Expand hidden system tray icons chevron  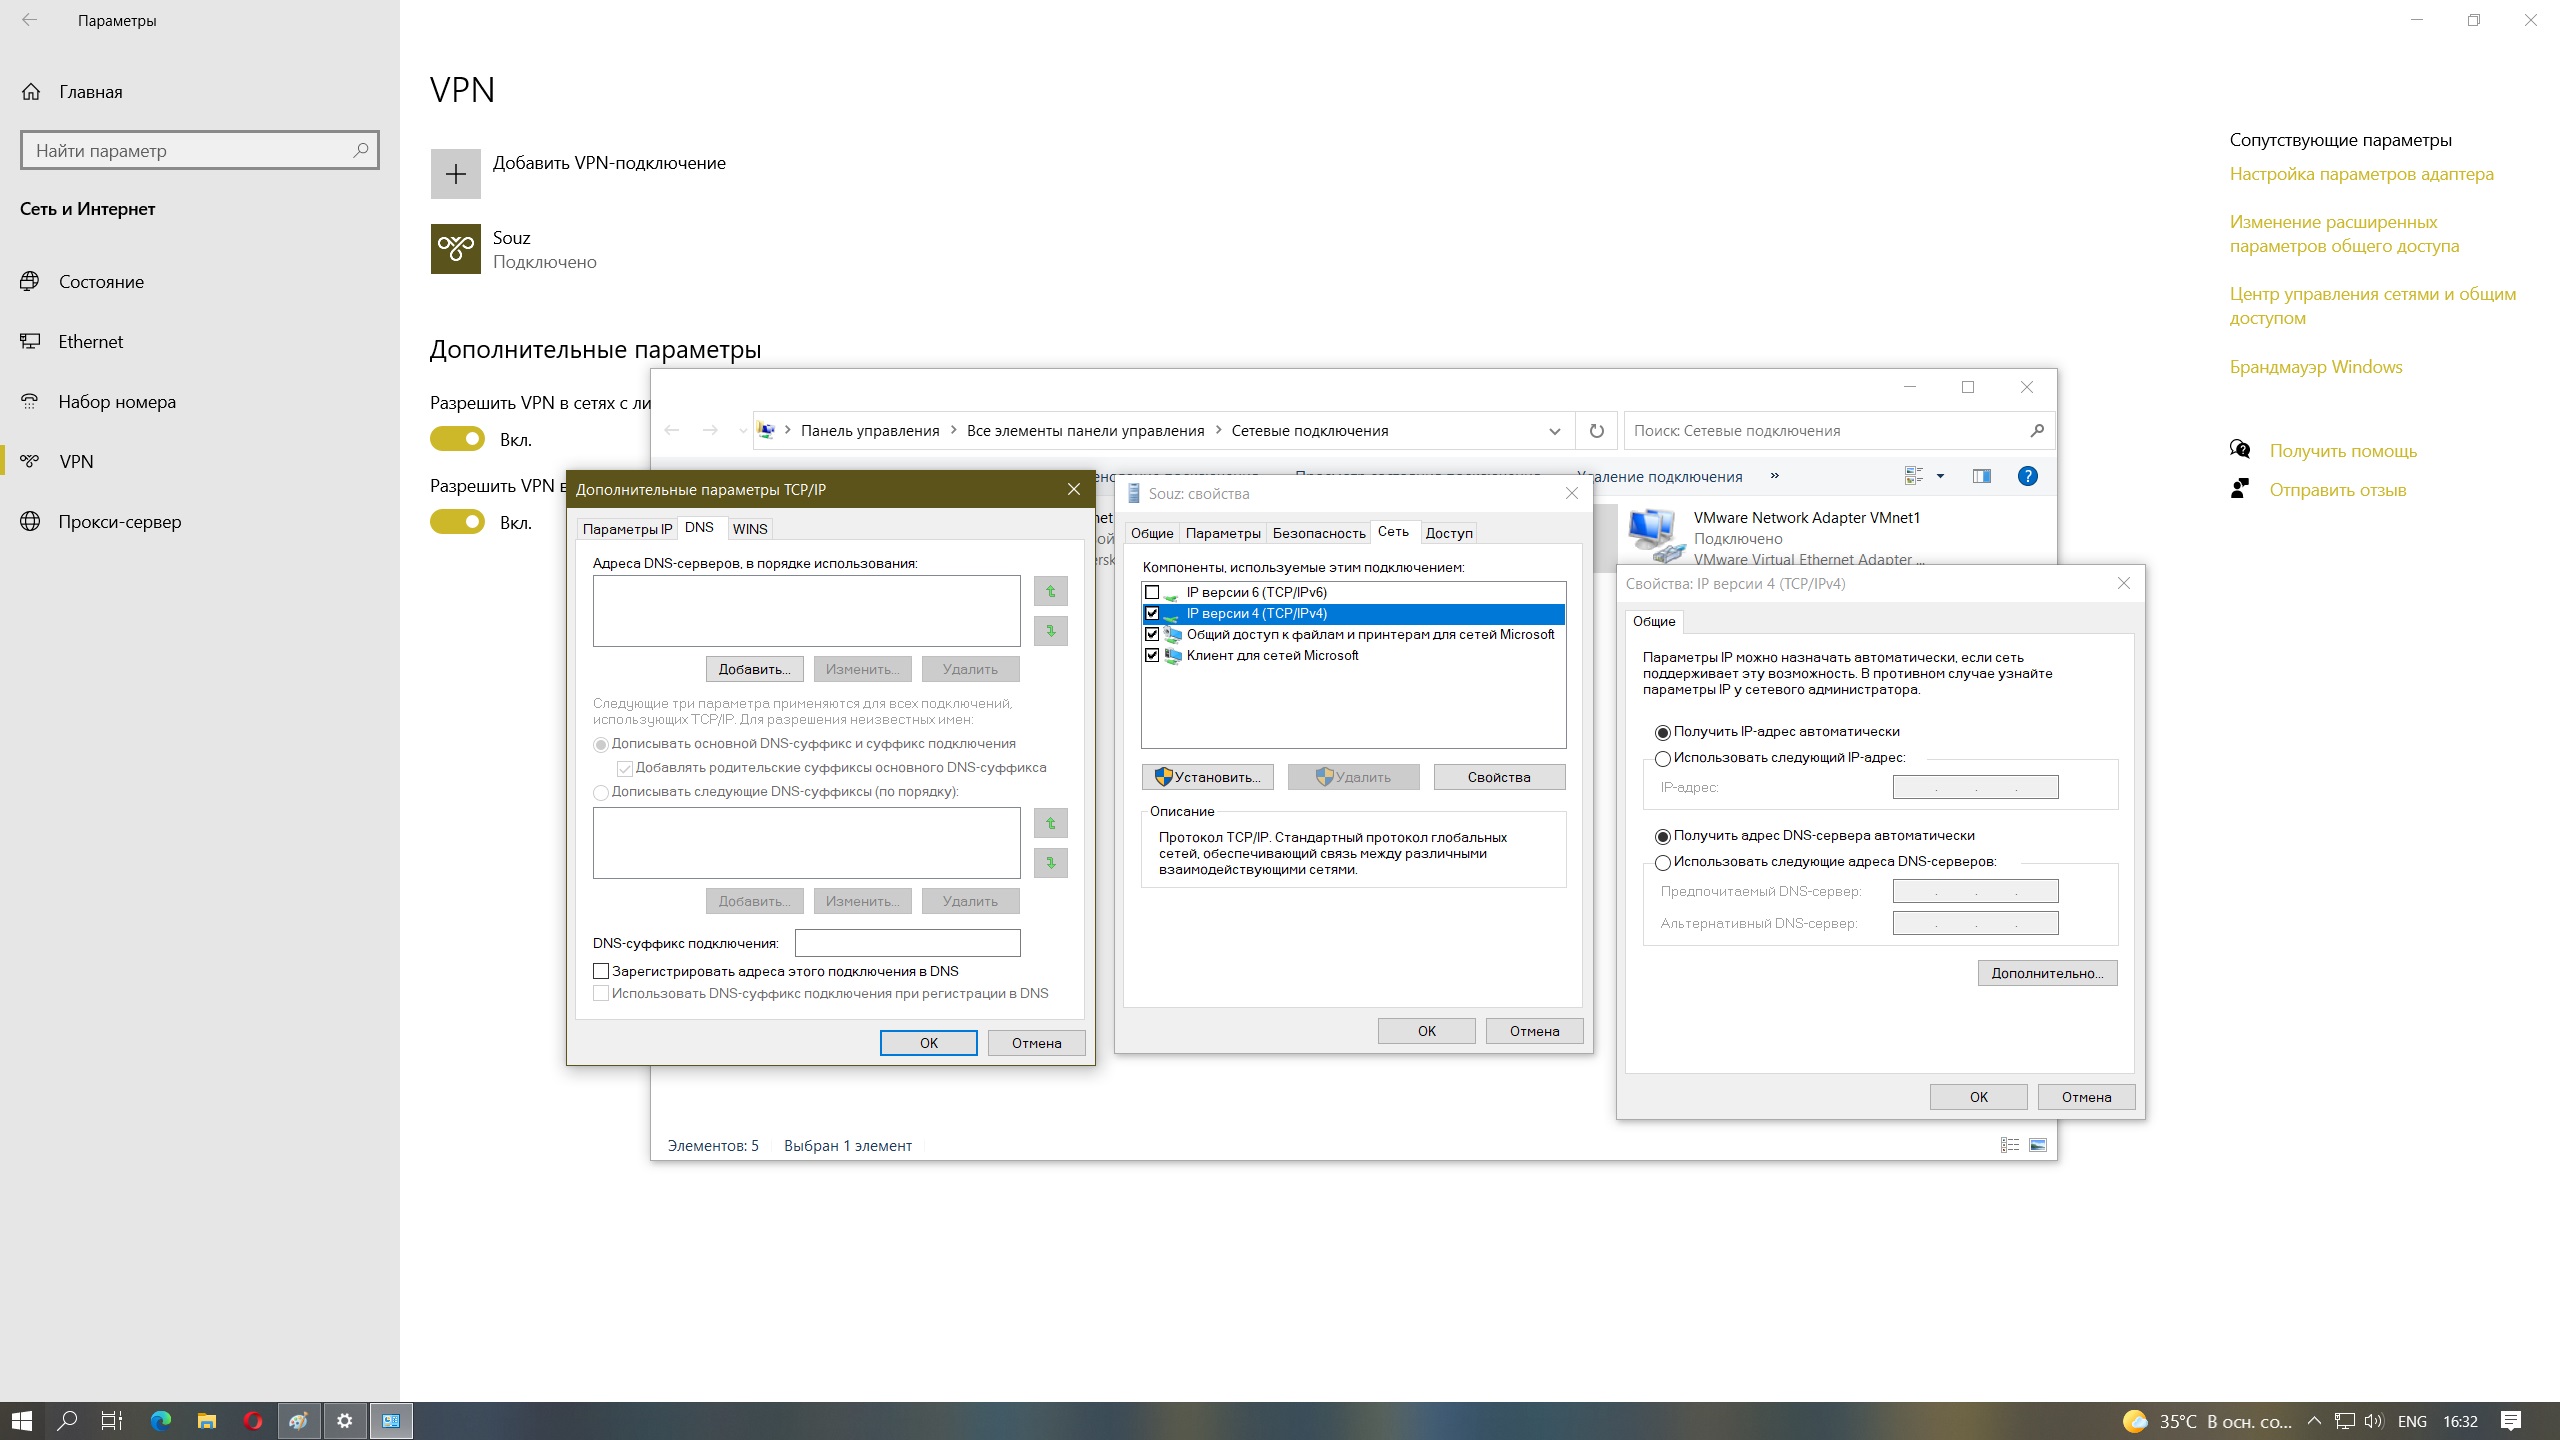(x=2314, y=1420)
